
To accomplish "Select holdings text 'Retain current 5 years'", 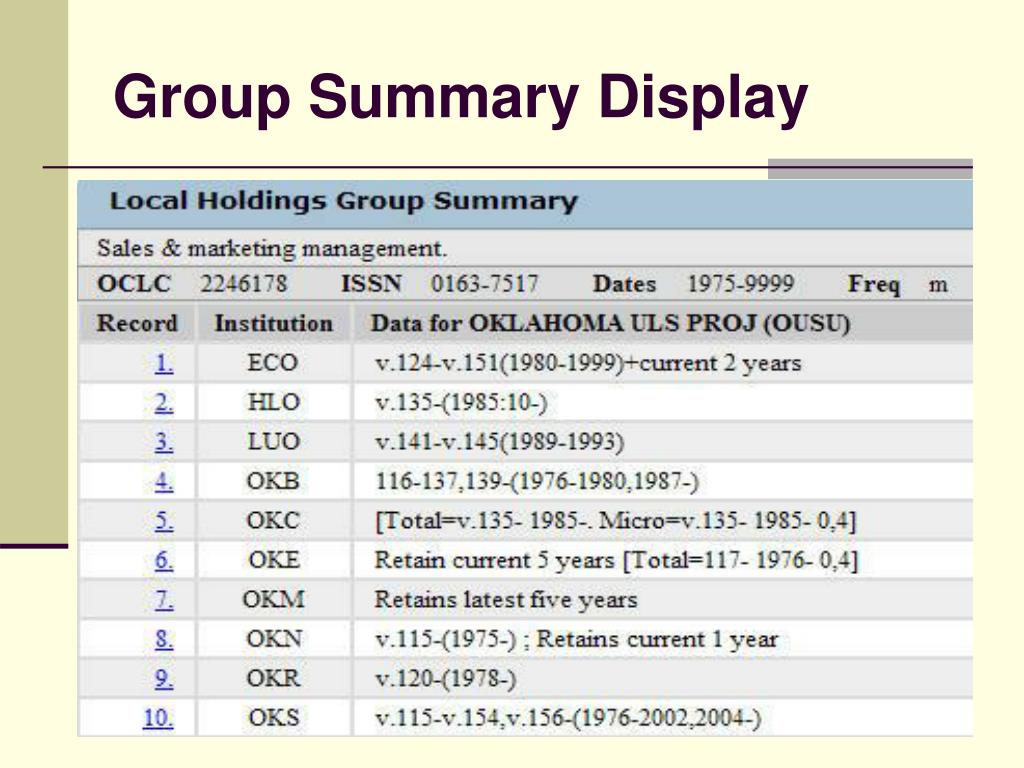I will pos(494,560).
